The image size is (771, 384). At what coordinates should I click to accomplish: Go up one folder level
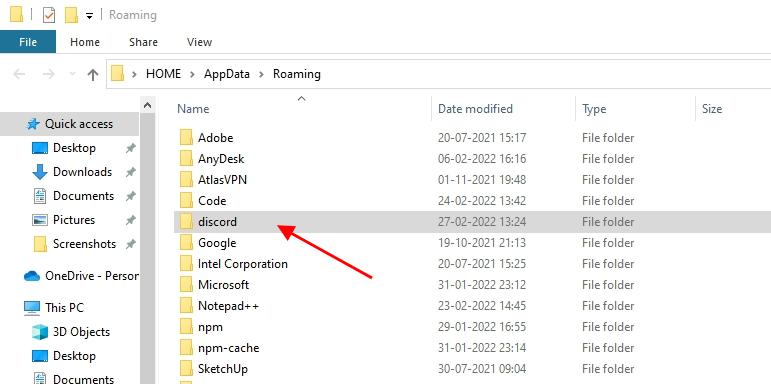coord(92,74)
